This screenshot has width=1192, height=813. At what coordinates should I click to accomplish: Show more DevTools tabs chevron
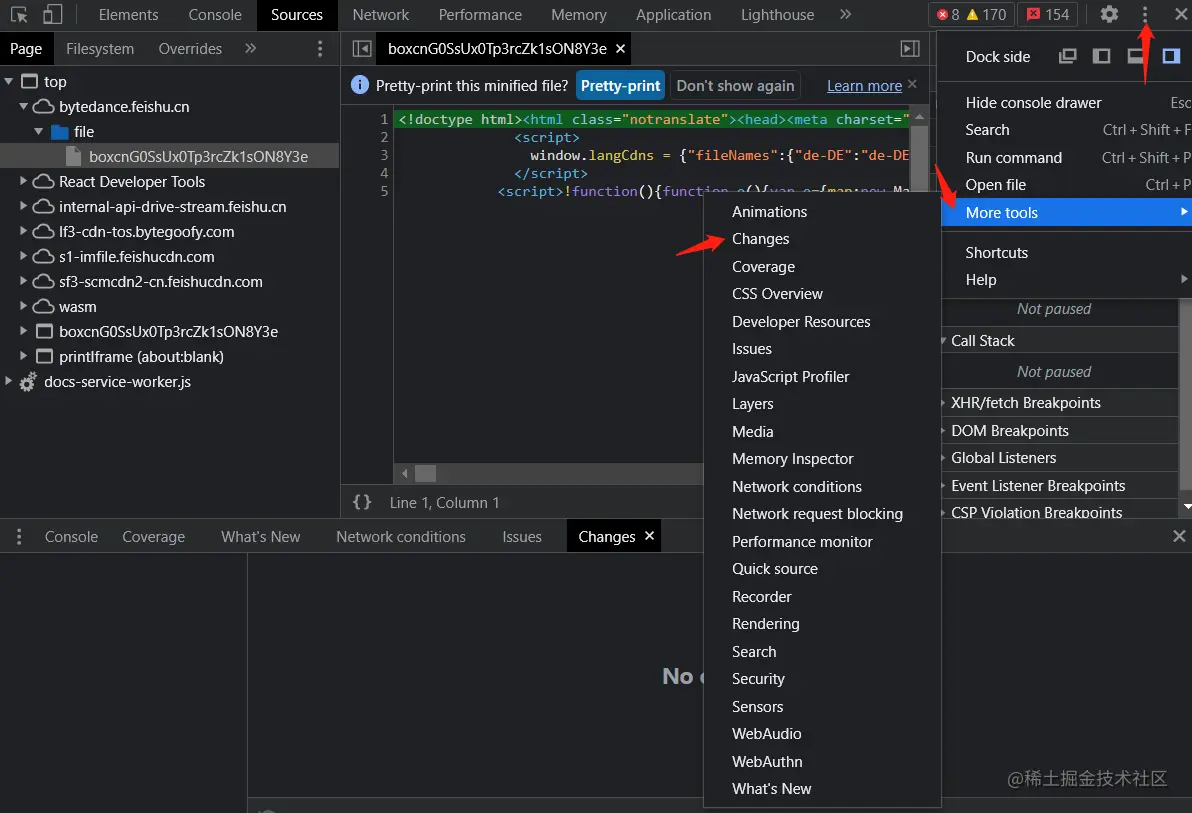[845, 14]
